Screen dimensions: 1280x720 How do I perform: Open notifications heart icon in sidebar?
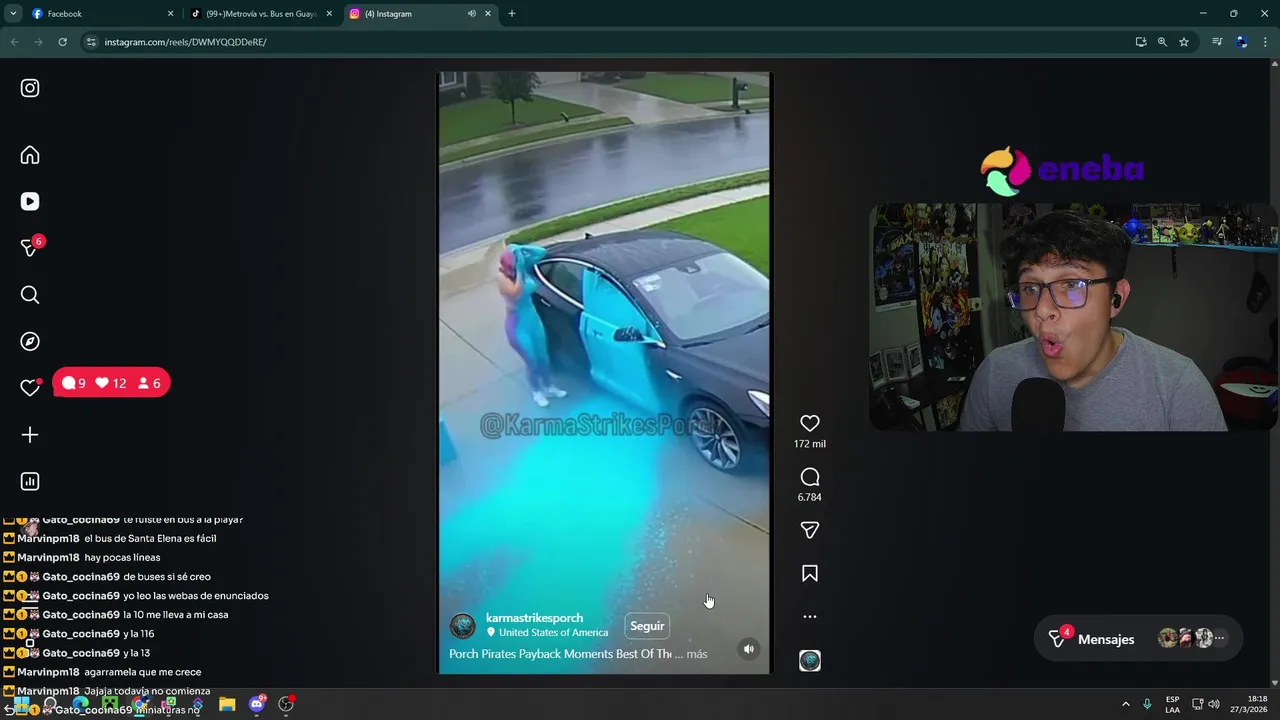click(x=30, y=388)
